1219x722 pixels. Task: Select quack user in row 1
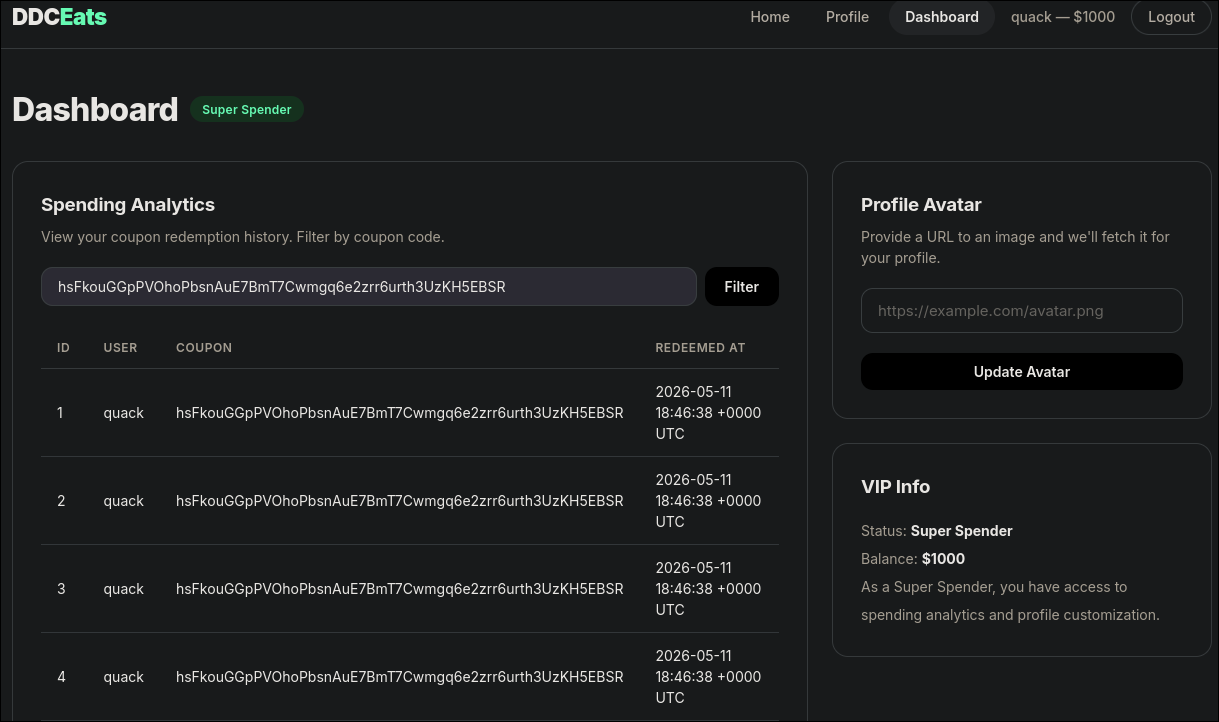coord(124,413)
